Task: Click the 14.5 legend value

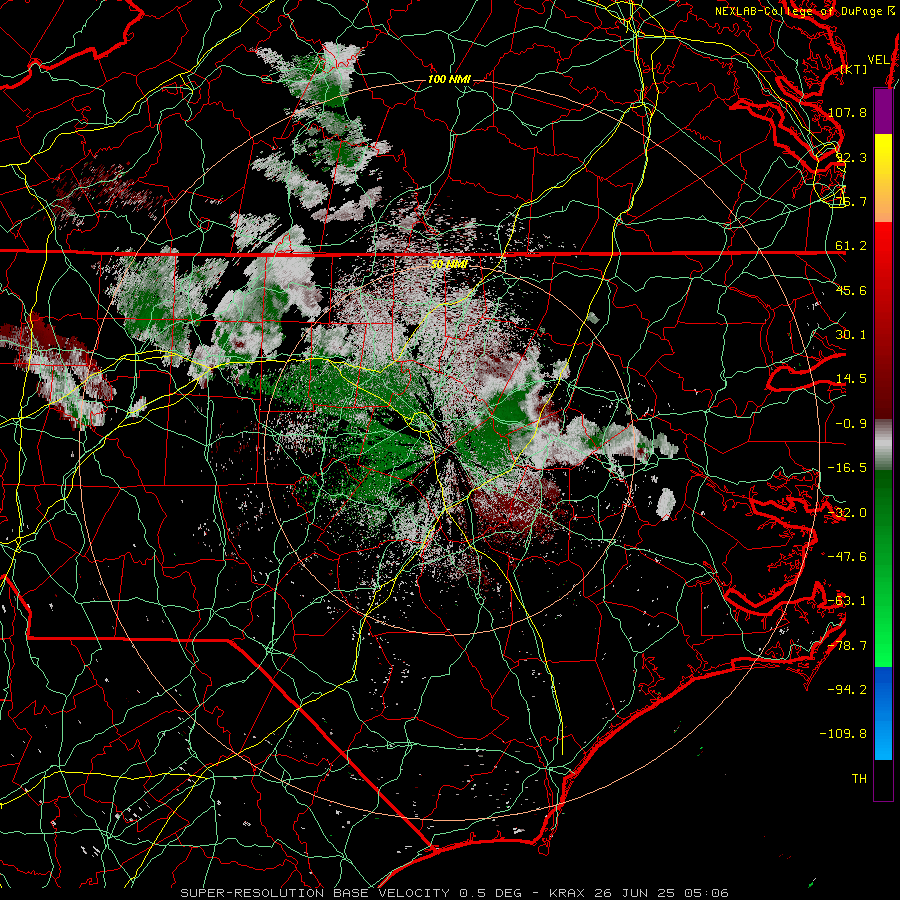Action: click(x=851, y=379)
